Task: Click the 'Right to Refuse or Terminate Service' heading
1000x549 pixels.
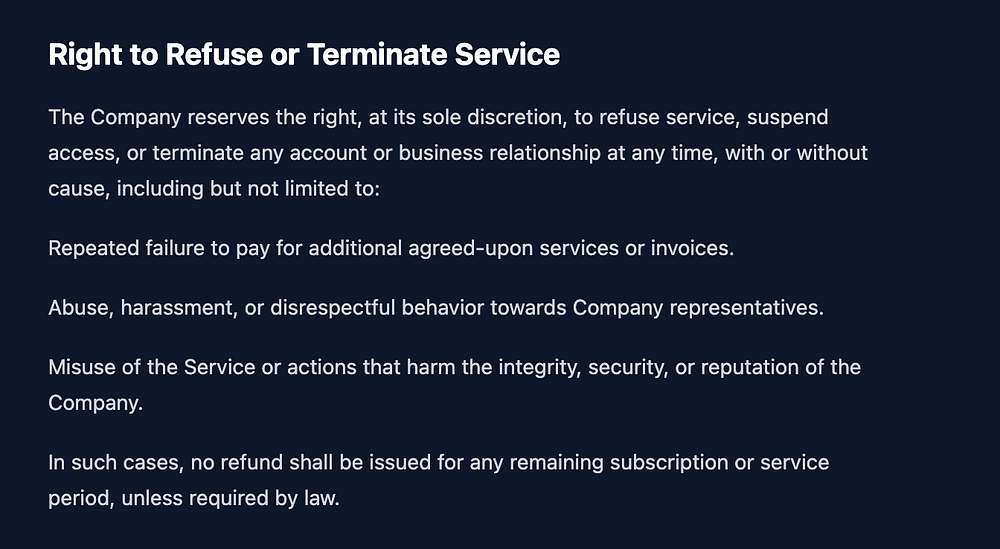Action: point(304,54)
